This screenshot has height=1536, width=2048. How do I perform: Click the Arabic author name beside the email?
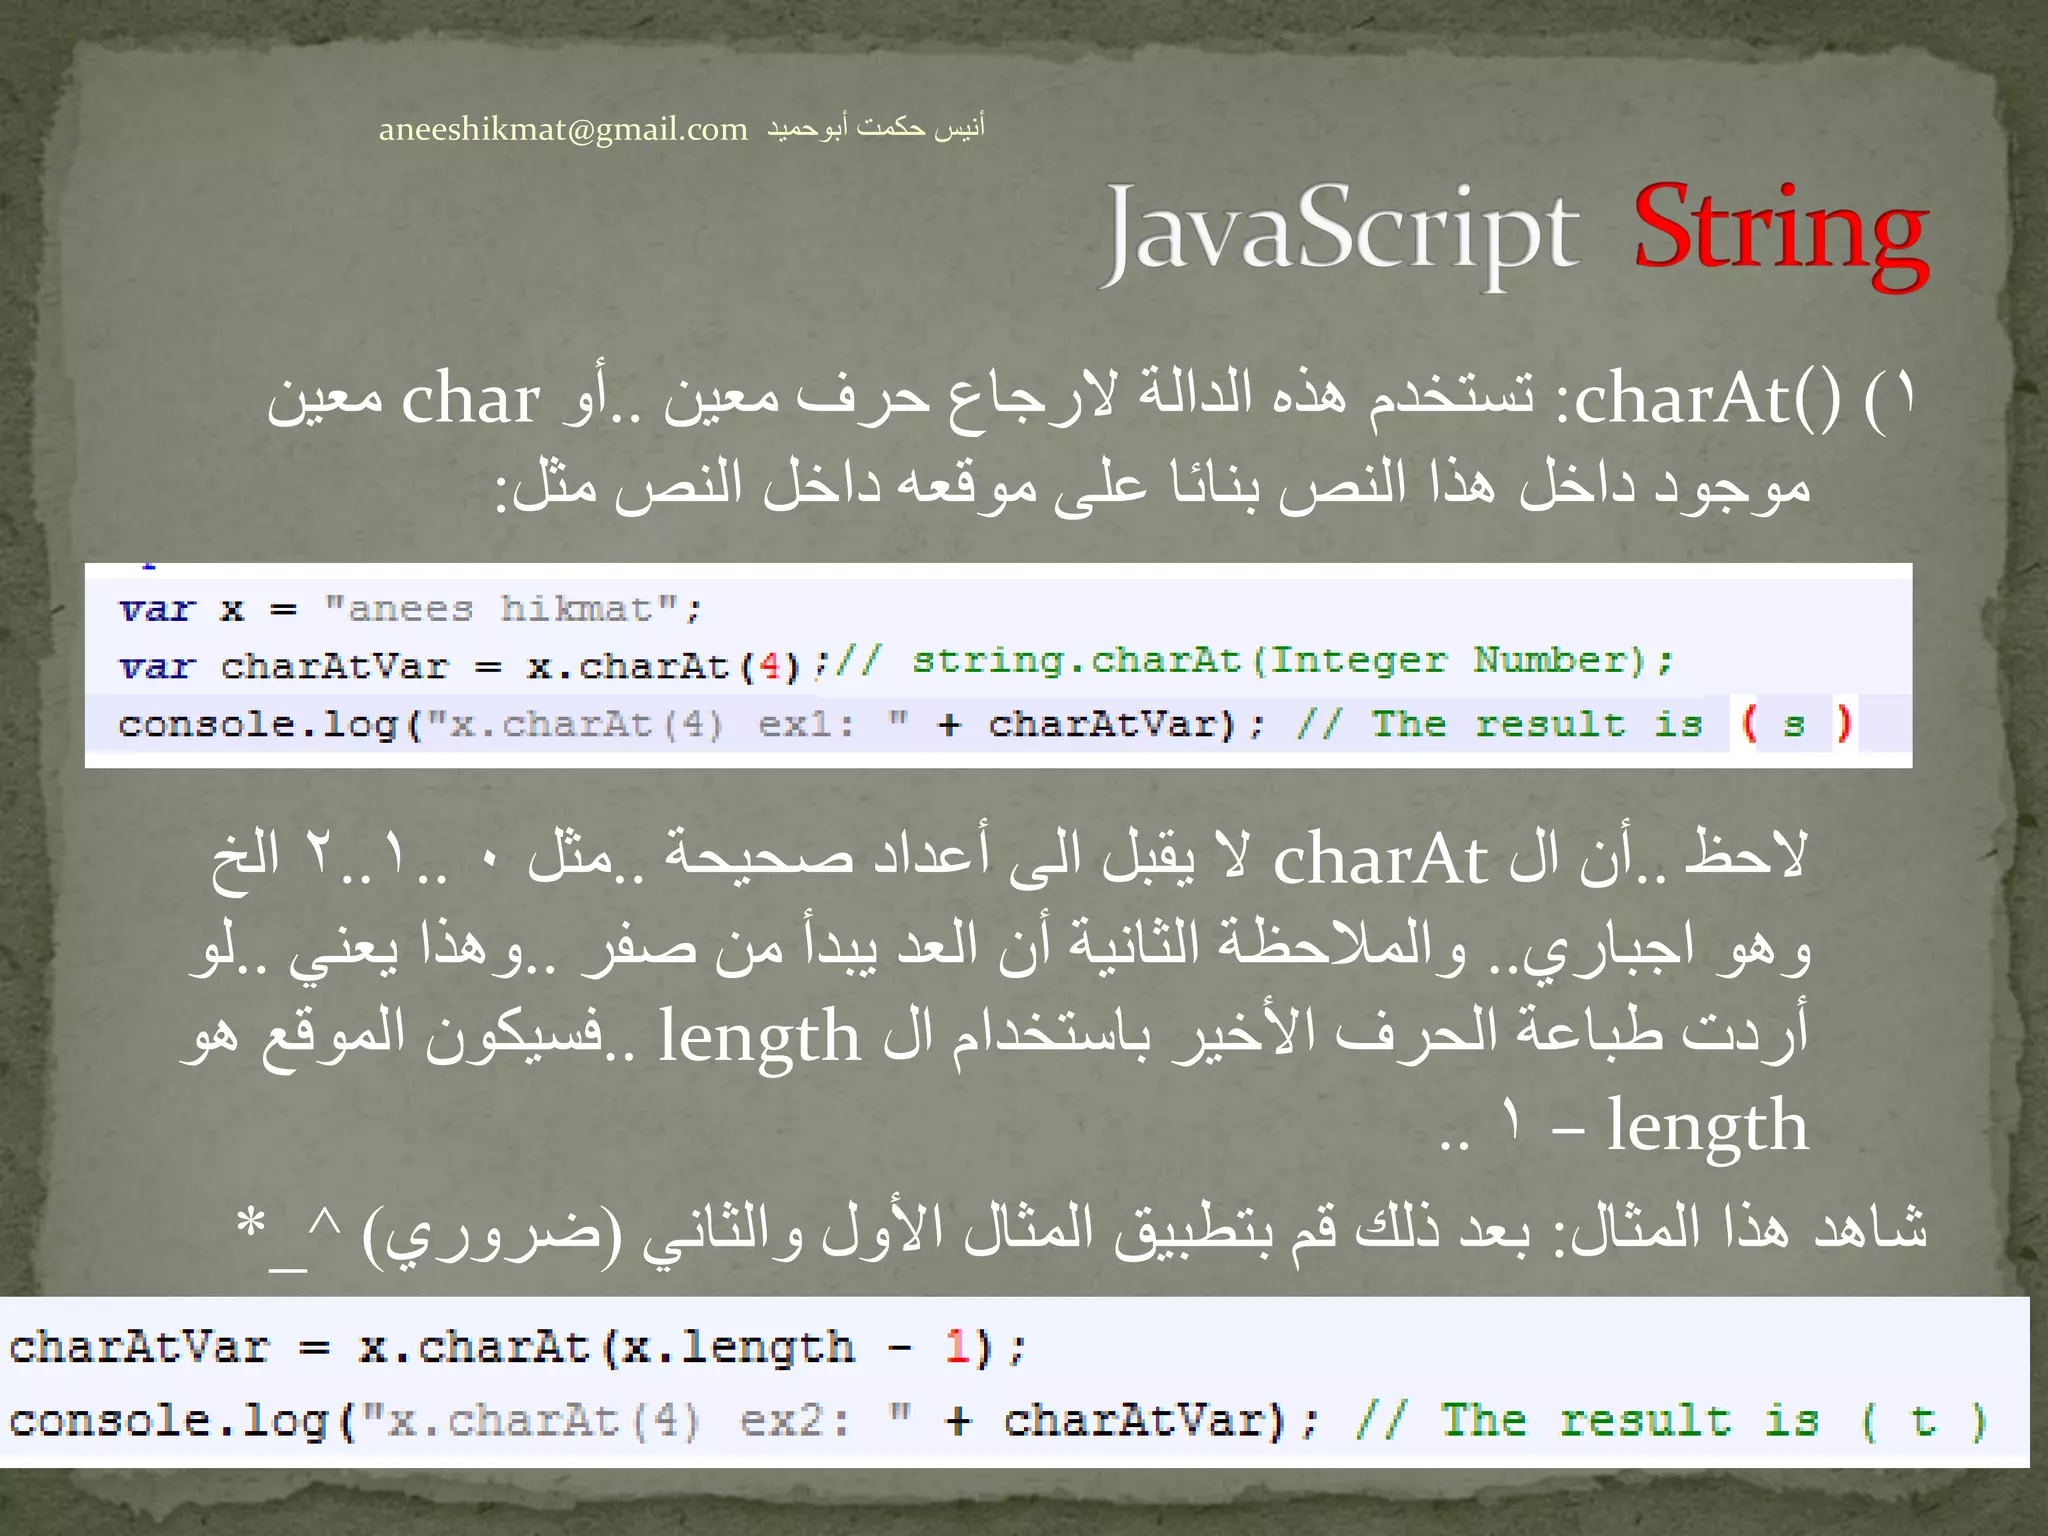pos(876,127)
